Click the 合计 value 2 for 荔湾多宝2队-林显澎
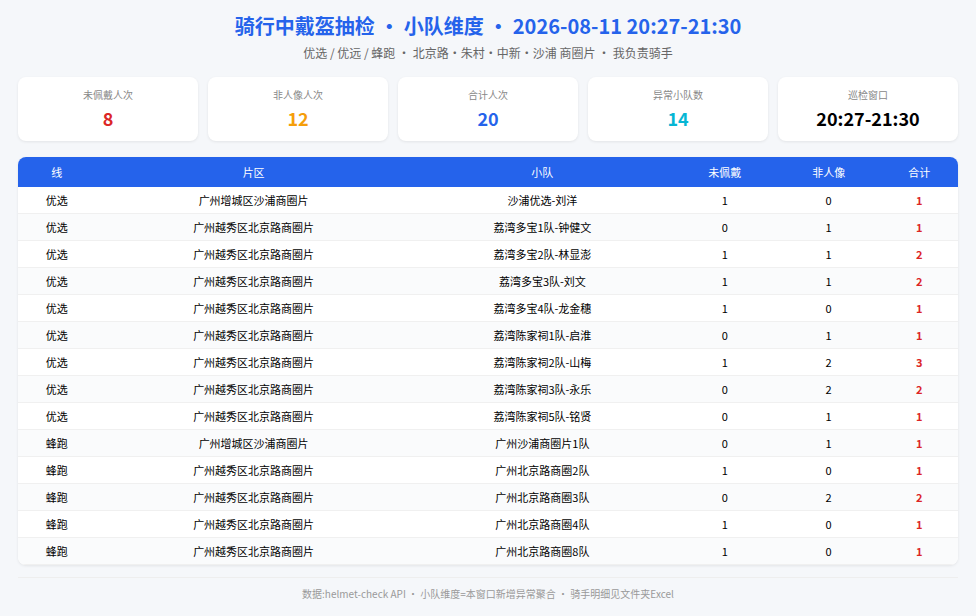The width and height of the screenshot is (976, 616). pos(919,255)
